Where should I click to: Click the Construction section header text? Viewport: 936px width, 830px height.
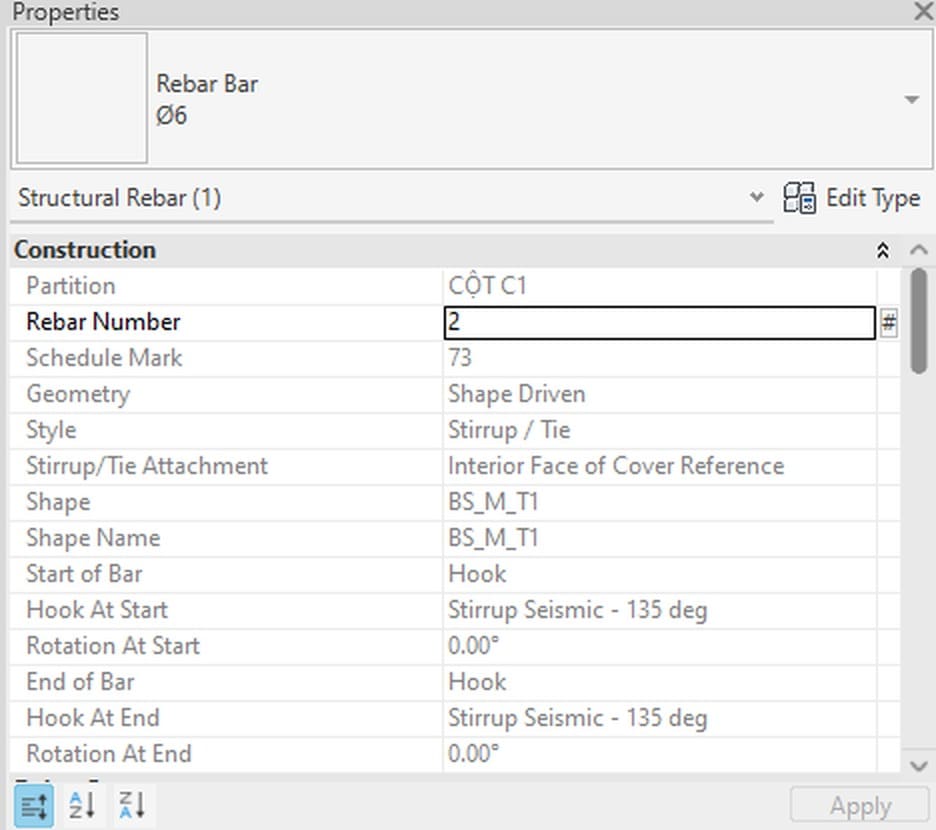point(85,250)
